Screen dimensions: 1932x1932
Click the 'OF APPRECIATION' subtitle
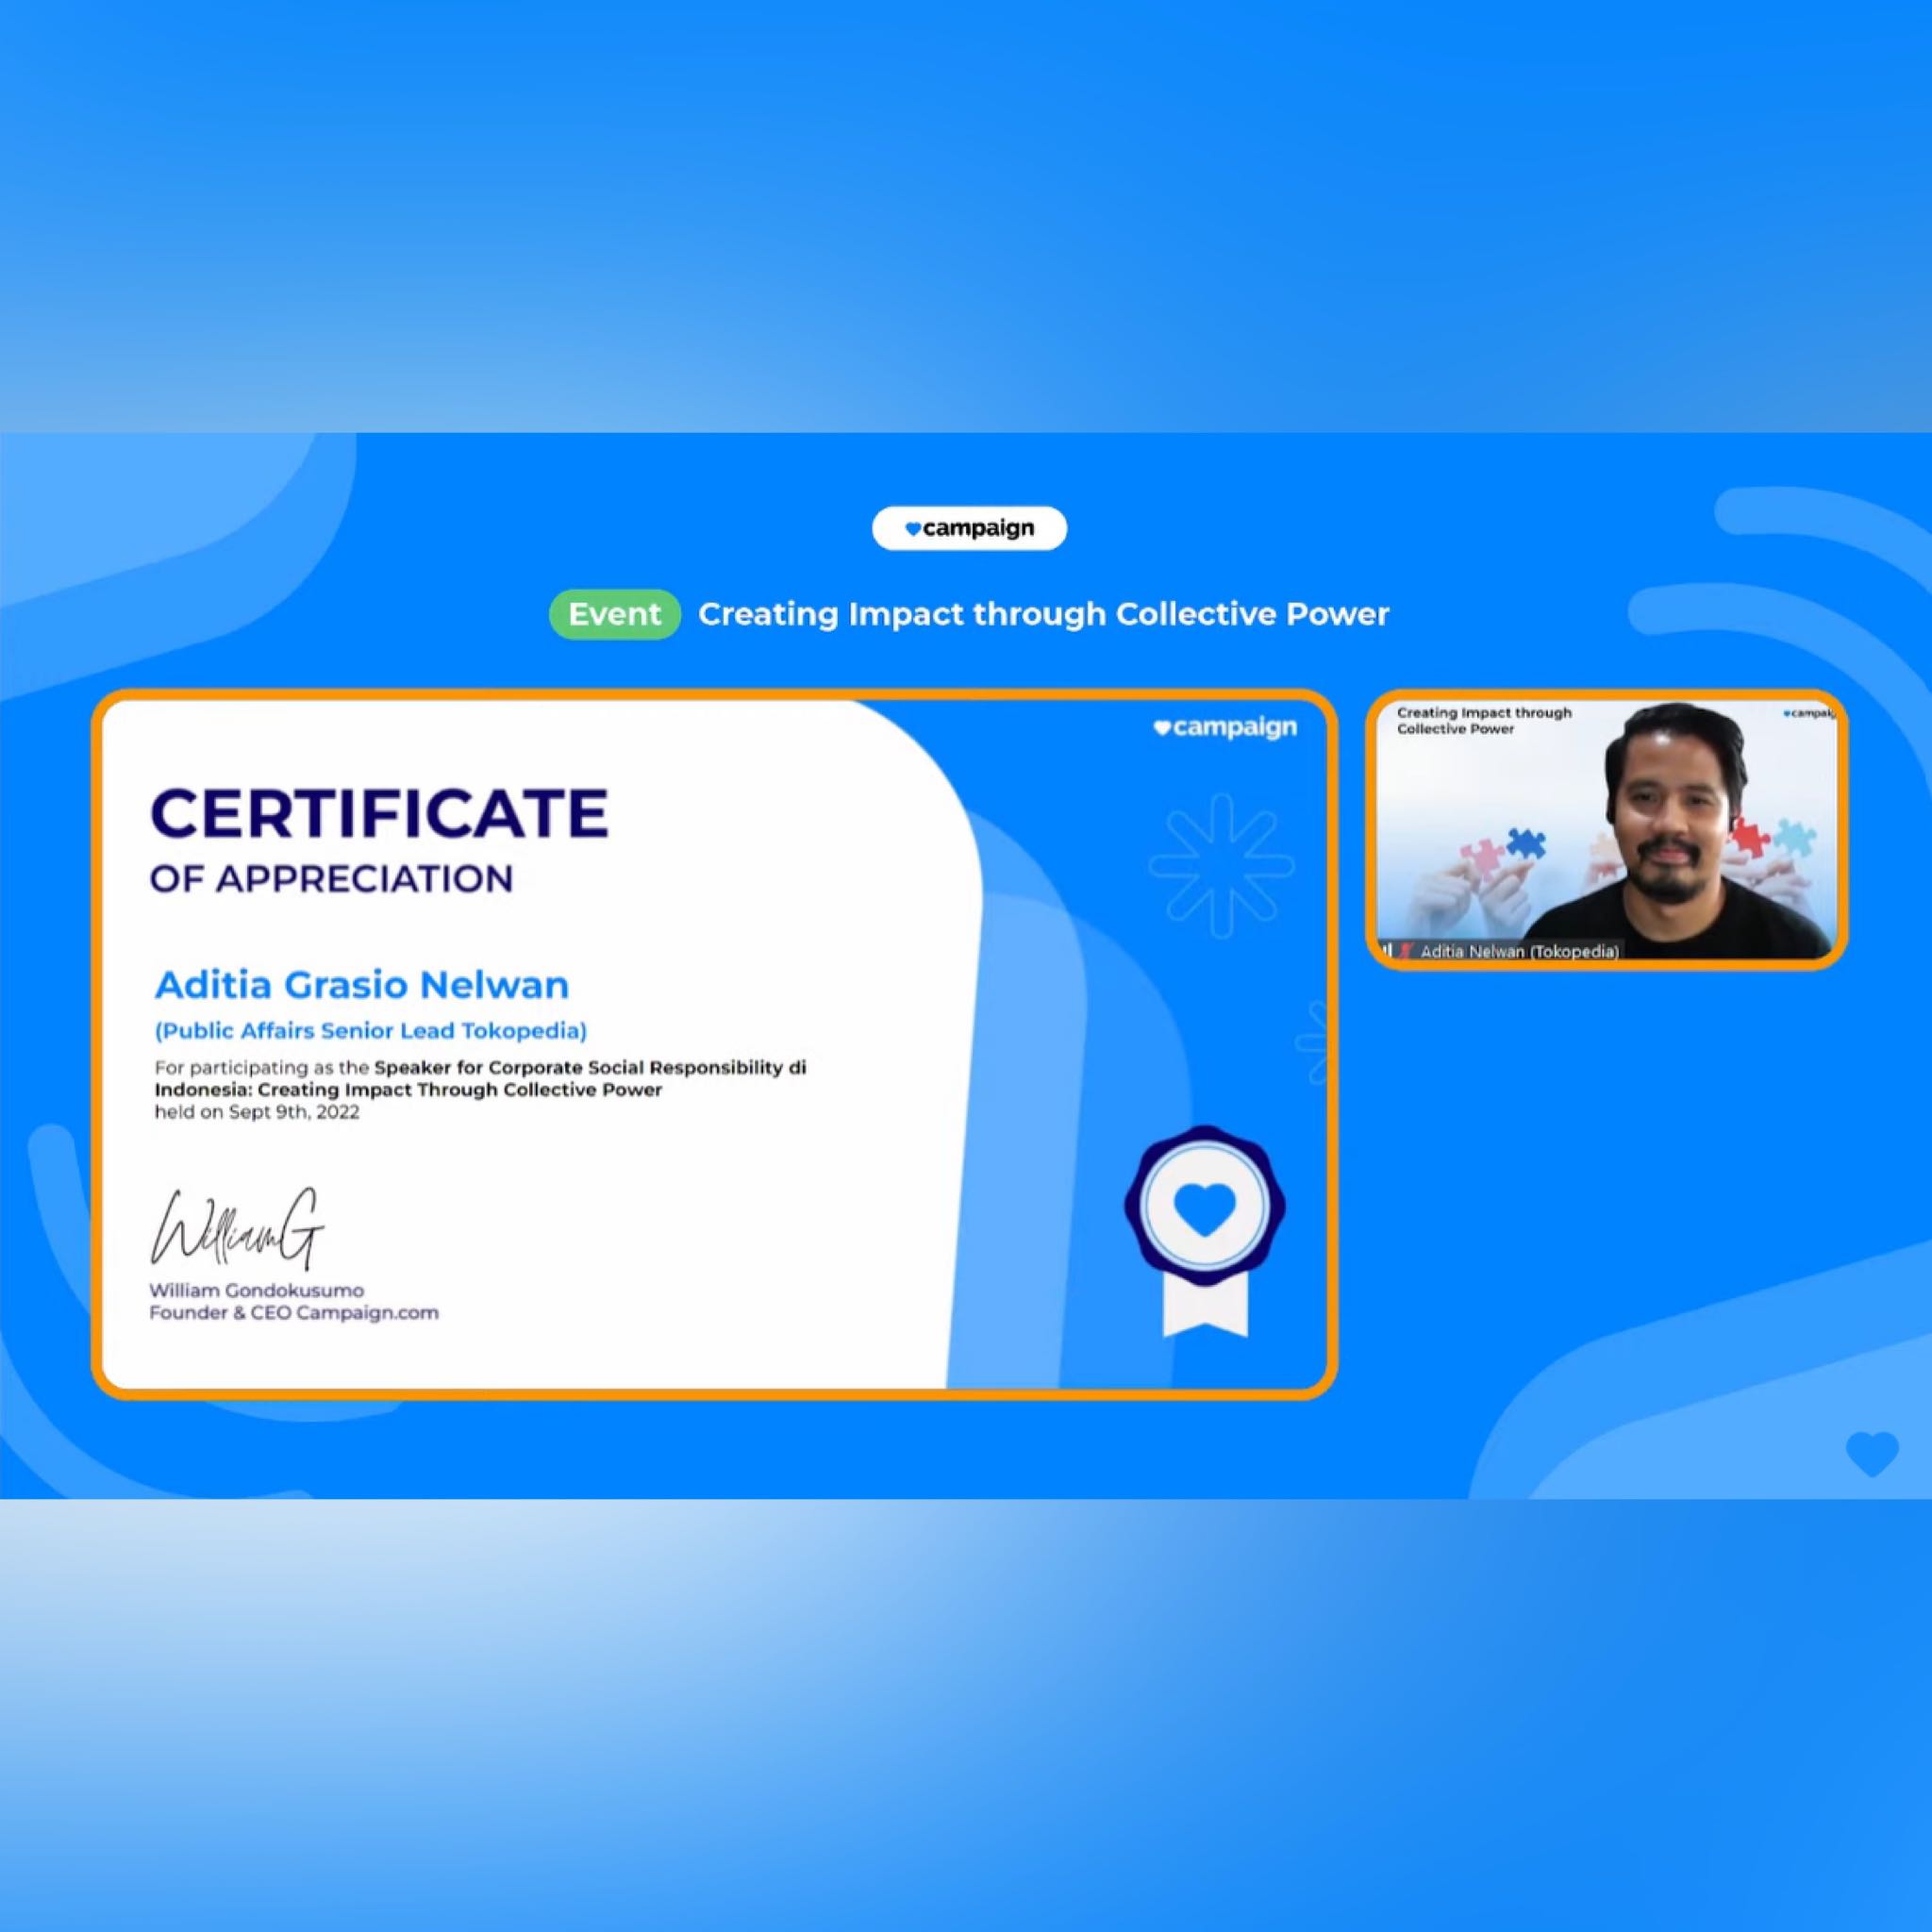[331, 879]
